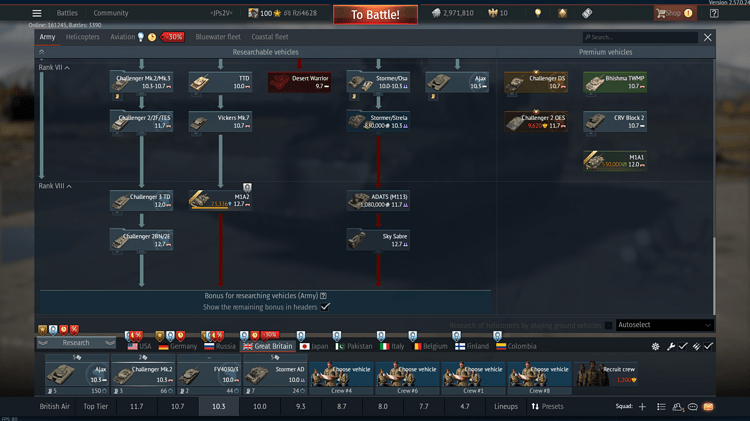Click the To Battle! button
This screenshot has height=421, width=750.
coord(375,14)
